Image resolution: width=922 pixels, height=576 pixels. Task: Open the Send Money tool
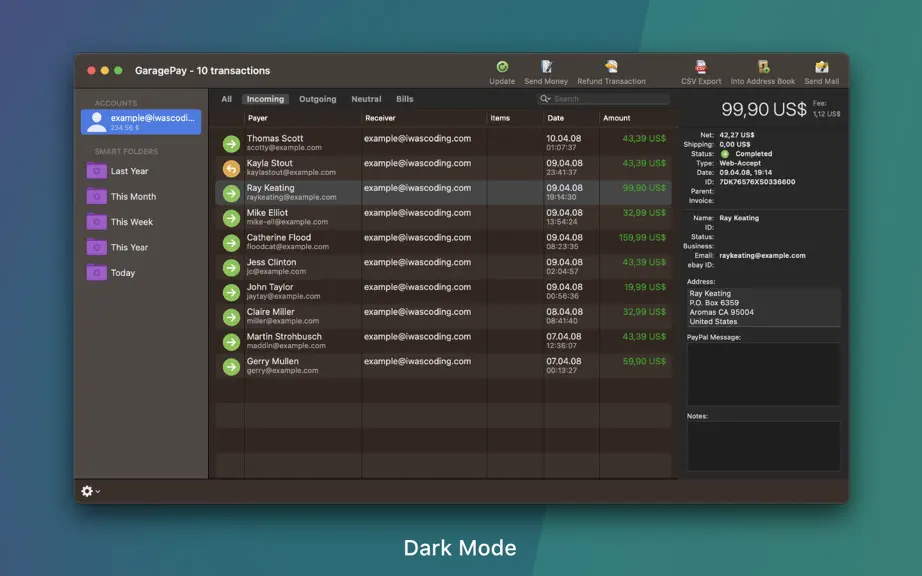tap(546, 67)
